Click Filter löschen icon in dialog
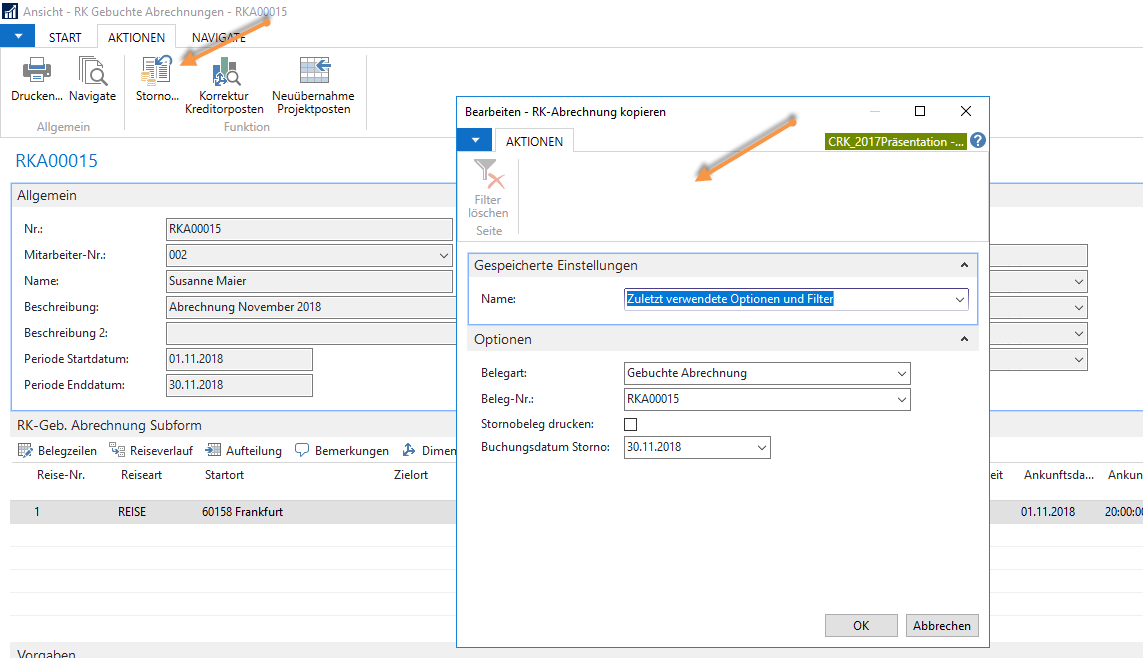Screen dimensions: 1143x658 488,175
